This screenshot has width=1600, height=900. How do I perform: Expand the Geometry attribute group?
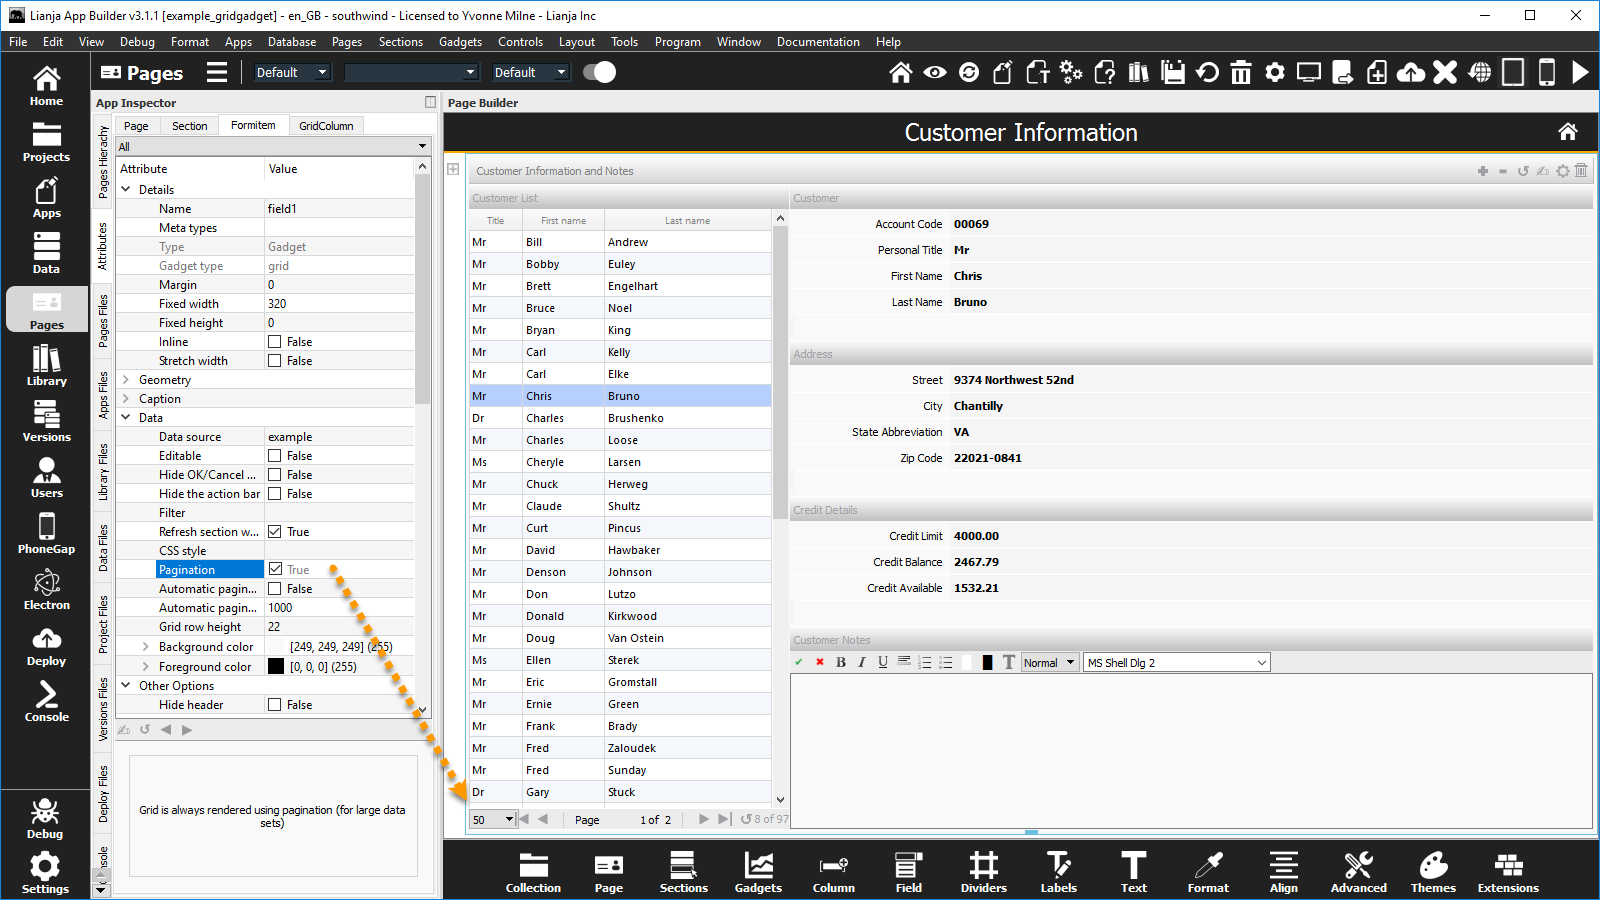tap(126, 380)
